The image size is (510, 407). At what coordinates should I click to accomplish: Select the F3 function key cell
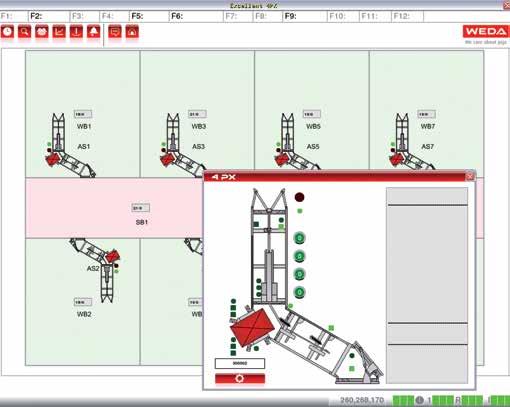85,16
